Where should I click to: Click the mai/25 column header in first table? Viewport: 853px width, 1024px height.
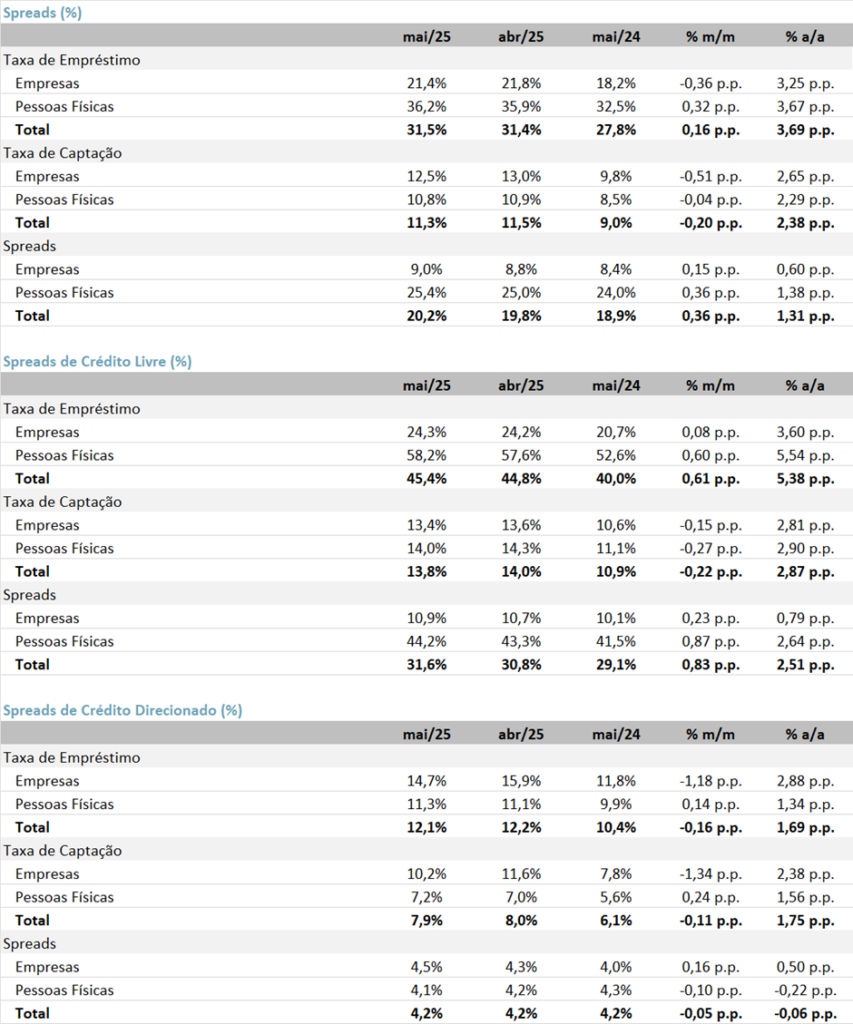pyautogui.click(x=426, y=37)
